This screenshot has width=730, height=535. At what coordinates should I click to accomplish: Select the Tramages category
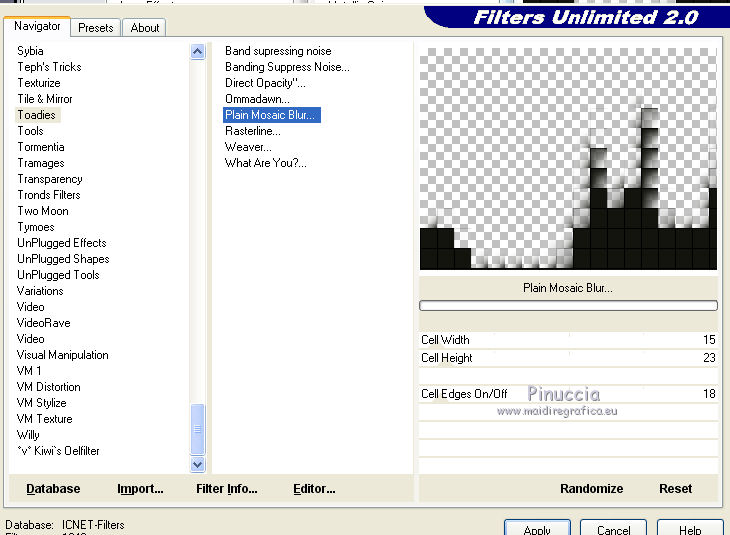pos(41,163)
